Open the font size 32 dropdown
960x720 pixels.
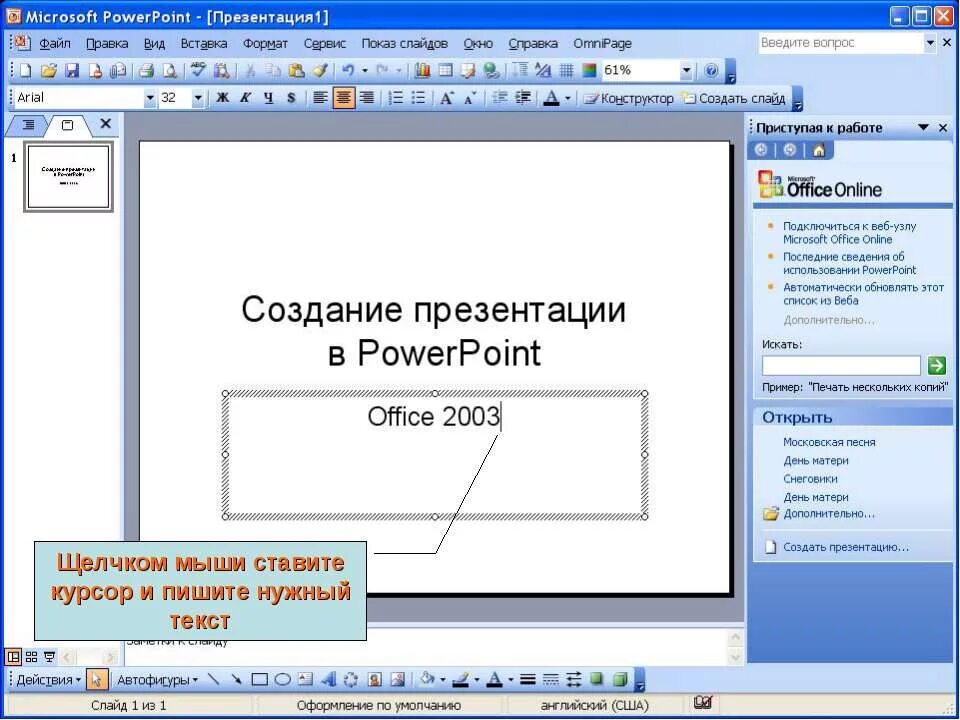(x=198, y=98)
